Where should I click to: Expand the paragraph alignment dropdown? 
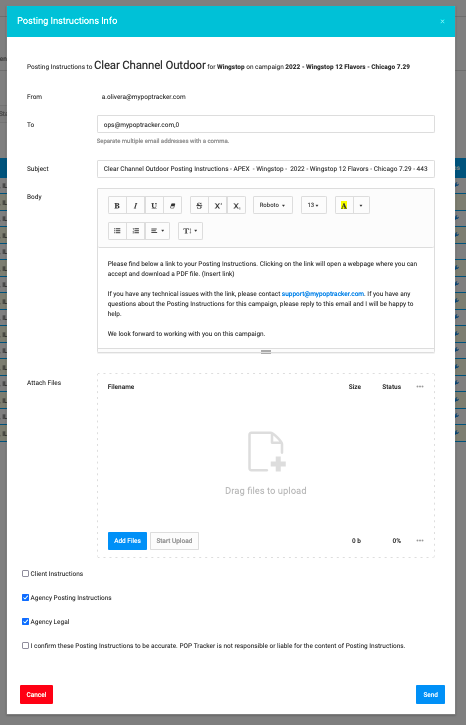pos(157,231)
